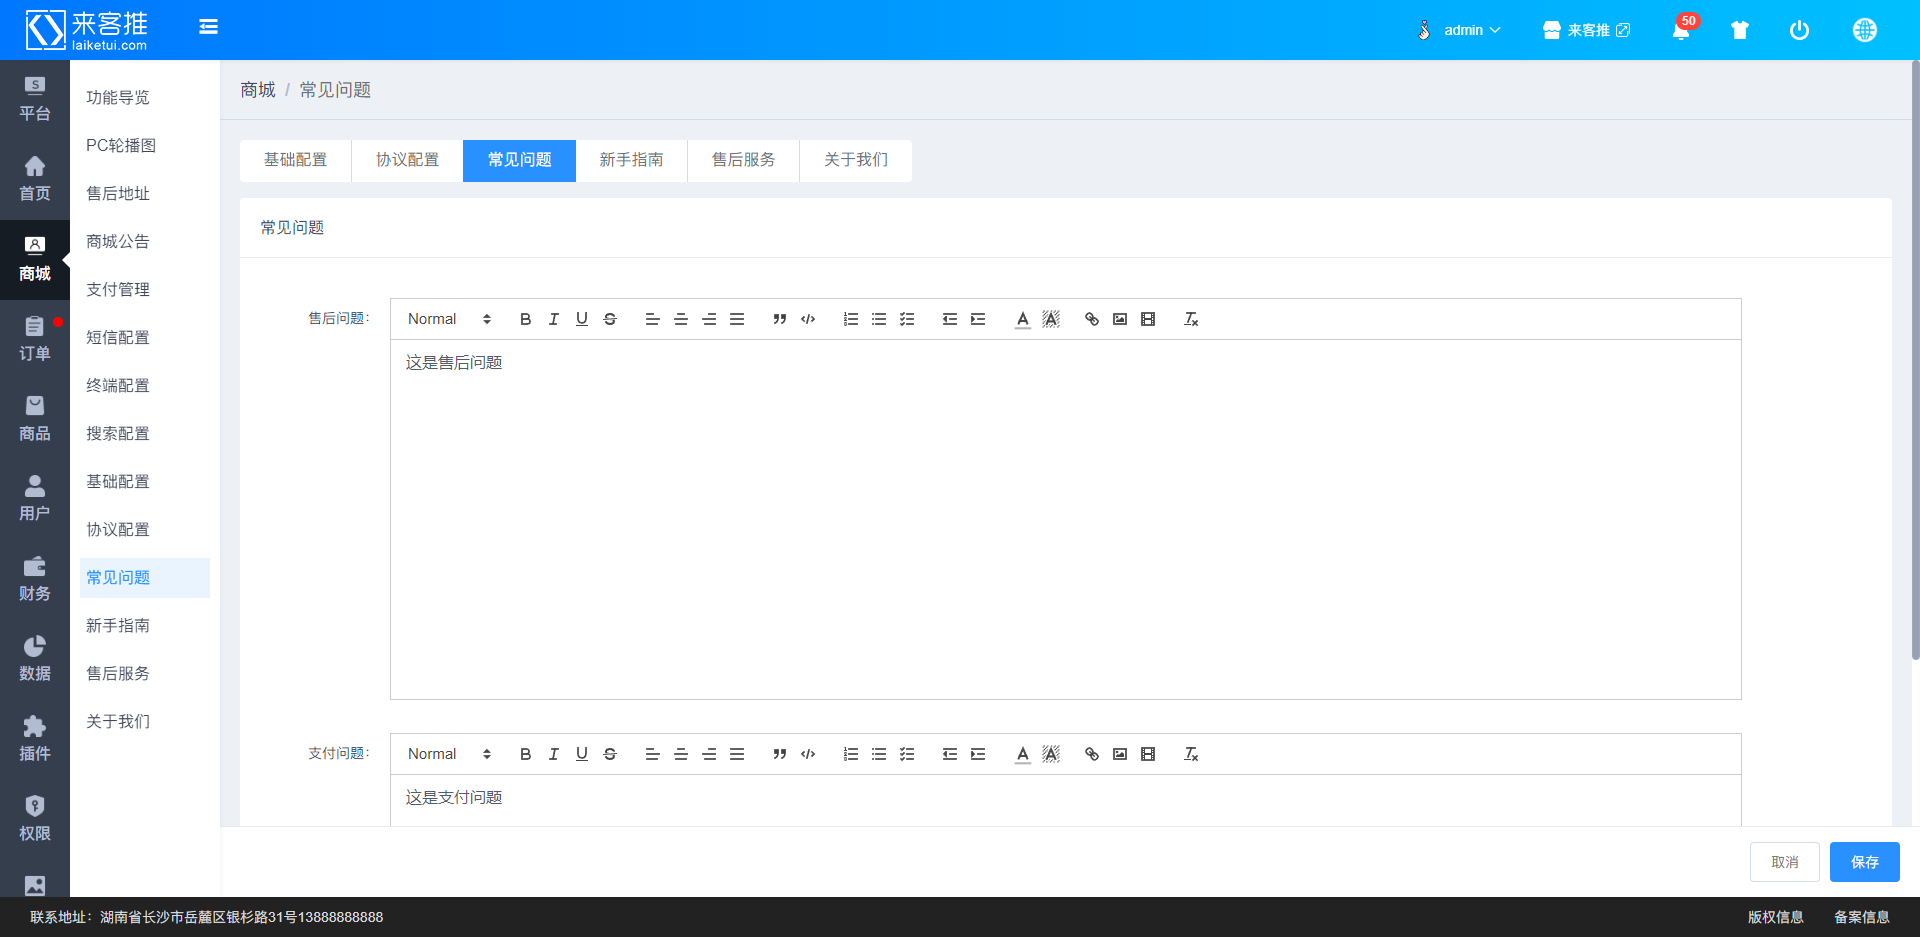Insert link in the 支付问题 editor
This screenshot has width=1920, height=937.
(x=1091, y=754)
